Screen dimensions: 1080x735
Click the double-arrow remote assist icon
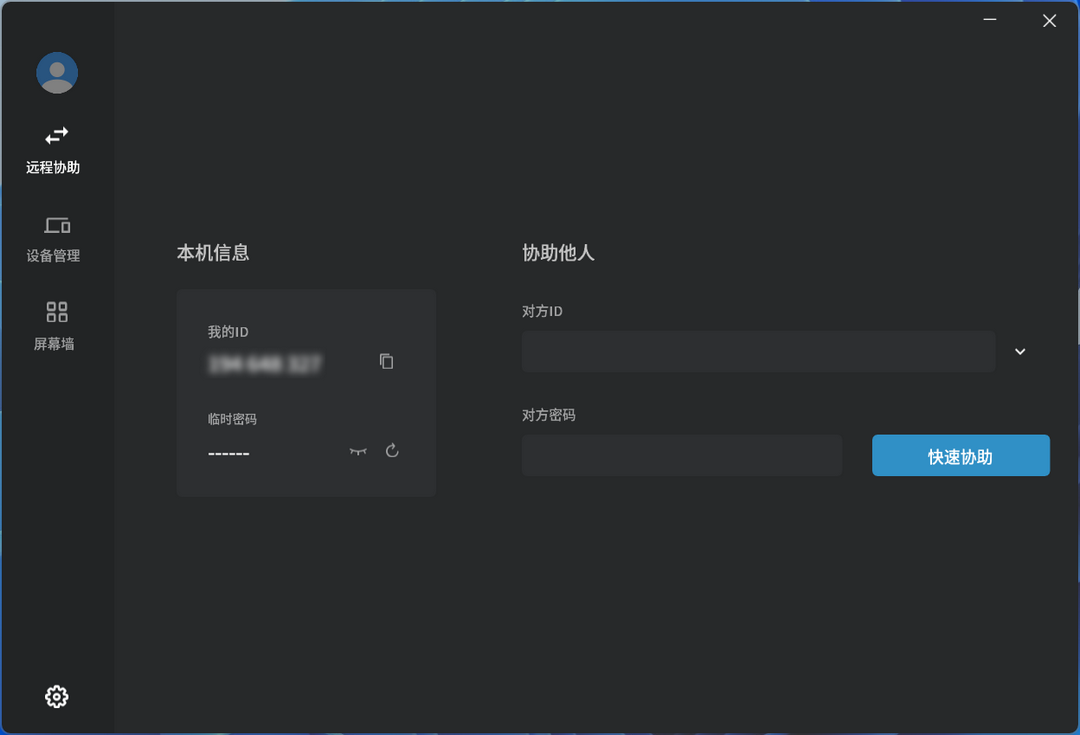click(56, 135)
